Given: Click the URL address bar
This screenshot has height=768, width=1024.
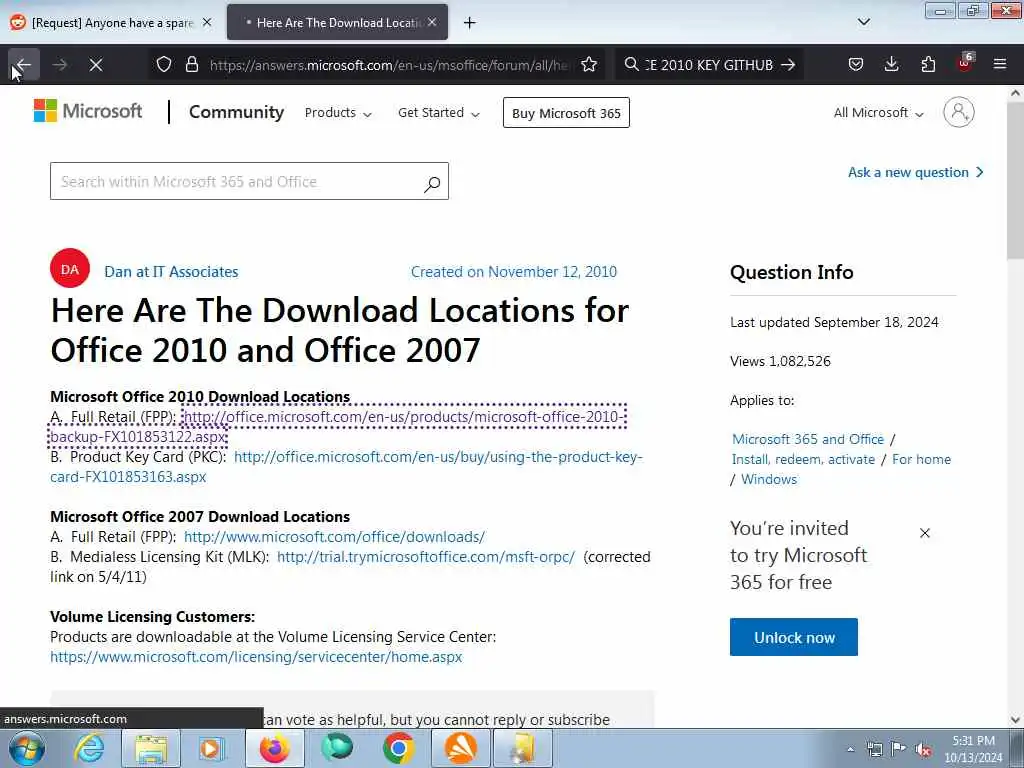Looking at the screenshot, I should (x=389, y=65).
